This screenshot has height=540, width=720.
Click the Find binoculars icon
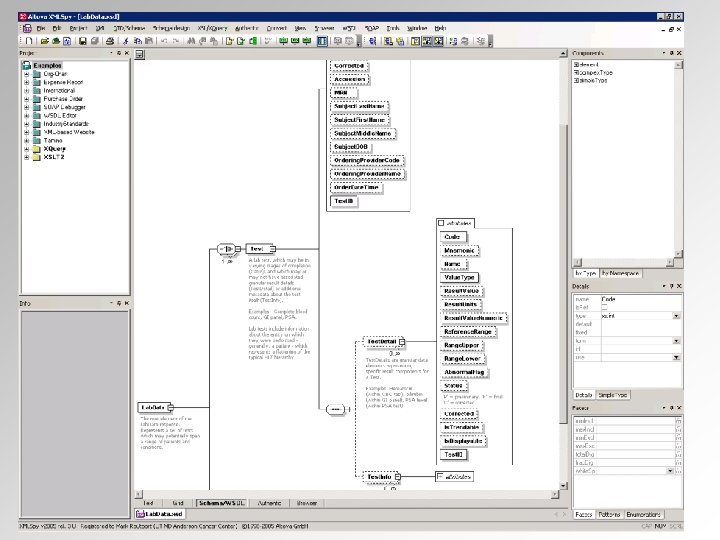click(x=191, y=41)
